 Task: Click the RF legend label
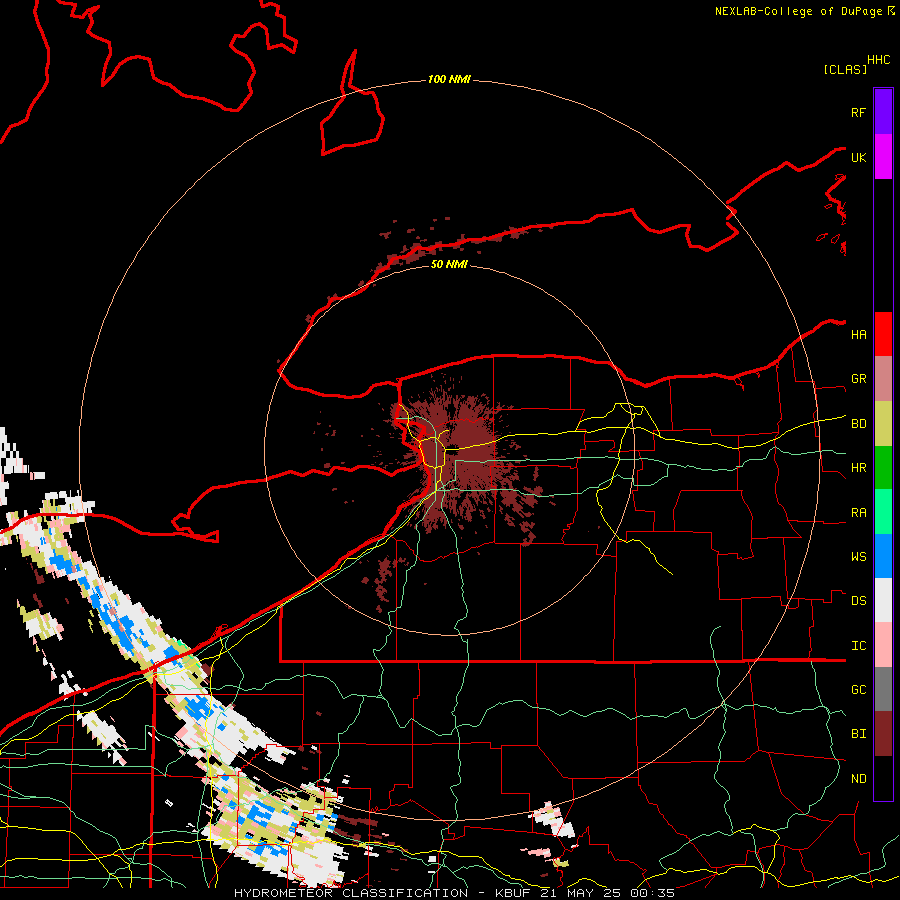(x=858, y=112)
